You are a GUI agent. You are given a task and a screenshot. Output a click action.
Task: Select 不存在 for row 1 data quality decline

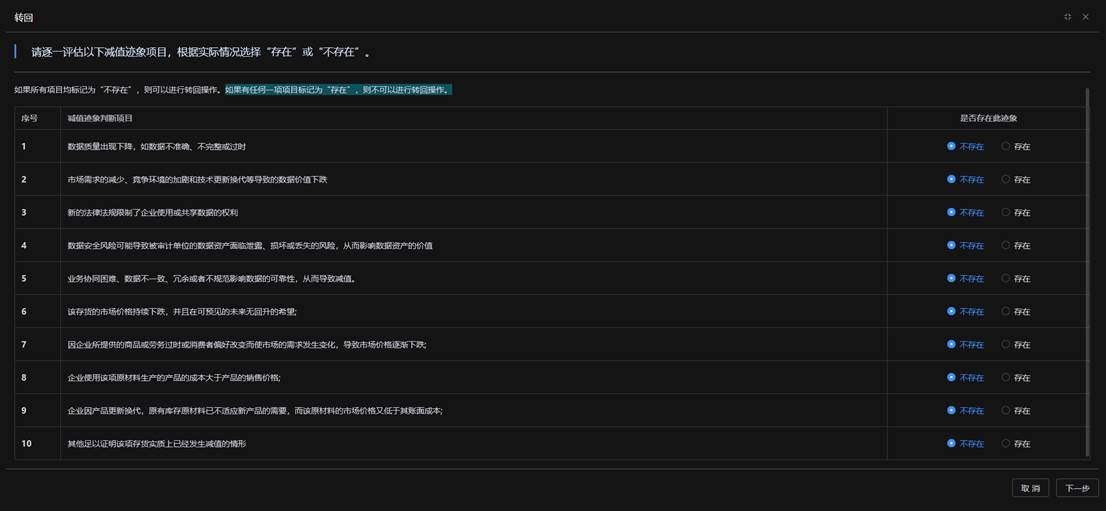coord(951,146)
